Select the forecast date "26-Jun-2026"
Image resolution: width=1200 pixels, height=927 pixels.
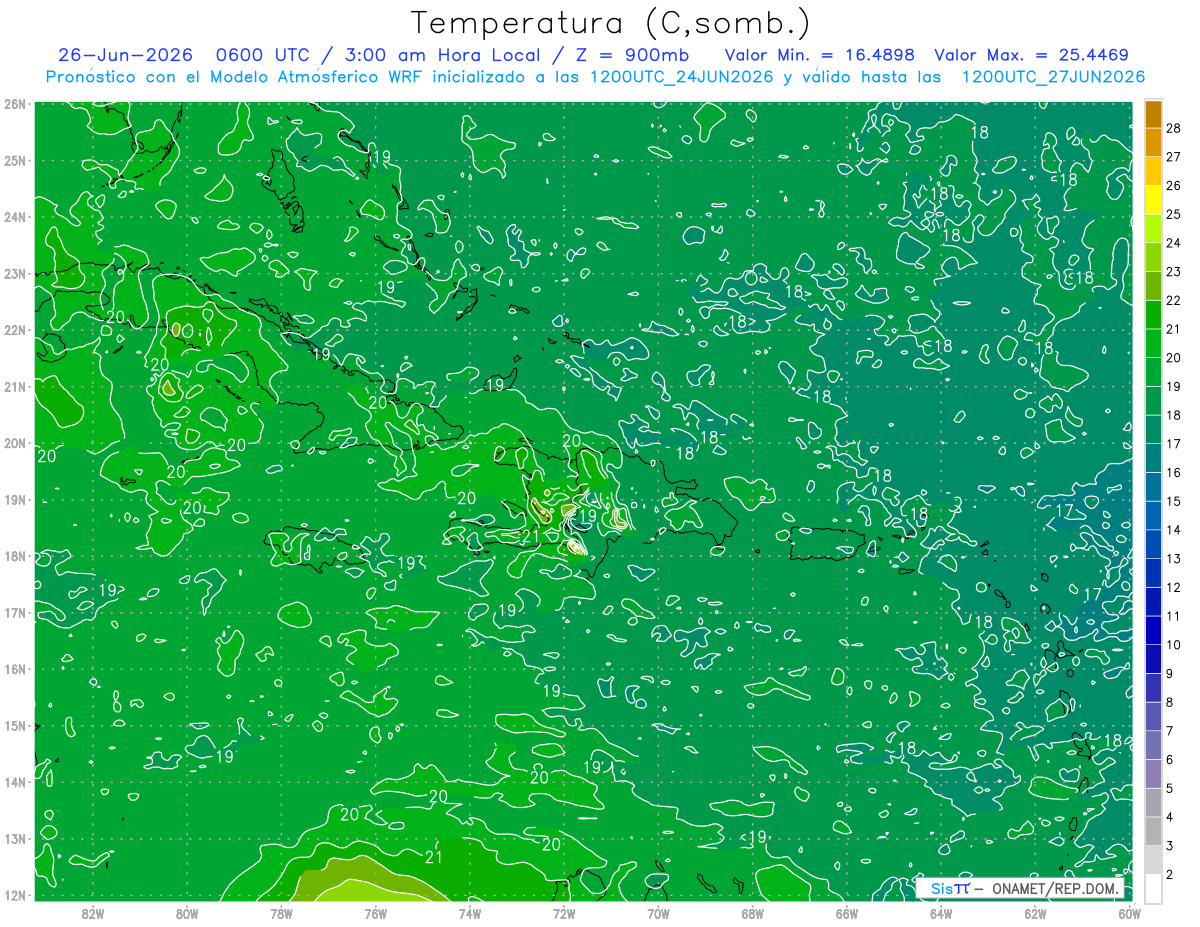pyautogui.click(x=123, y=55)
